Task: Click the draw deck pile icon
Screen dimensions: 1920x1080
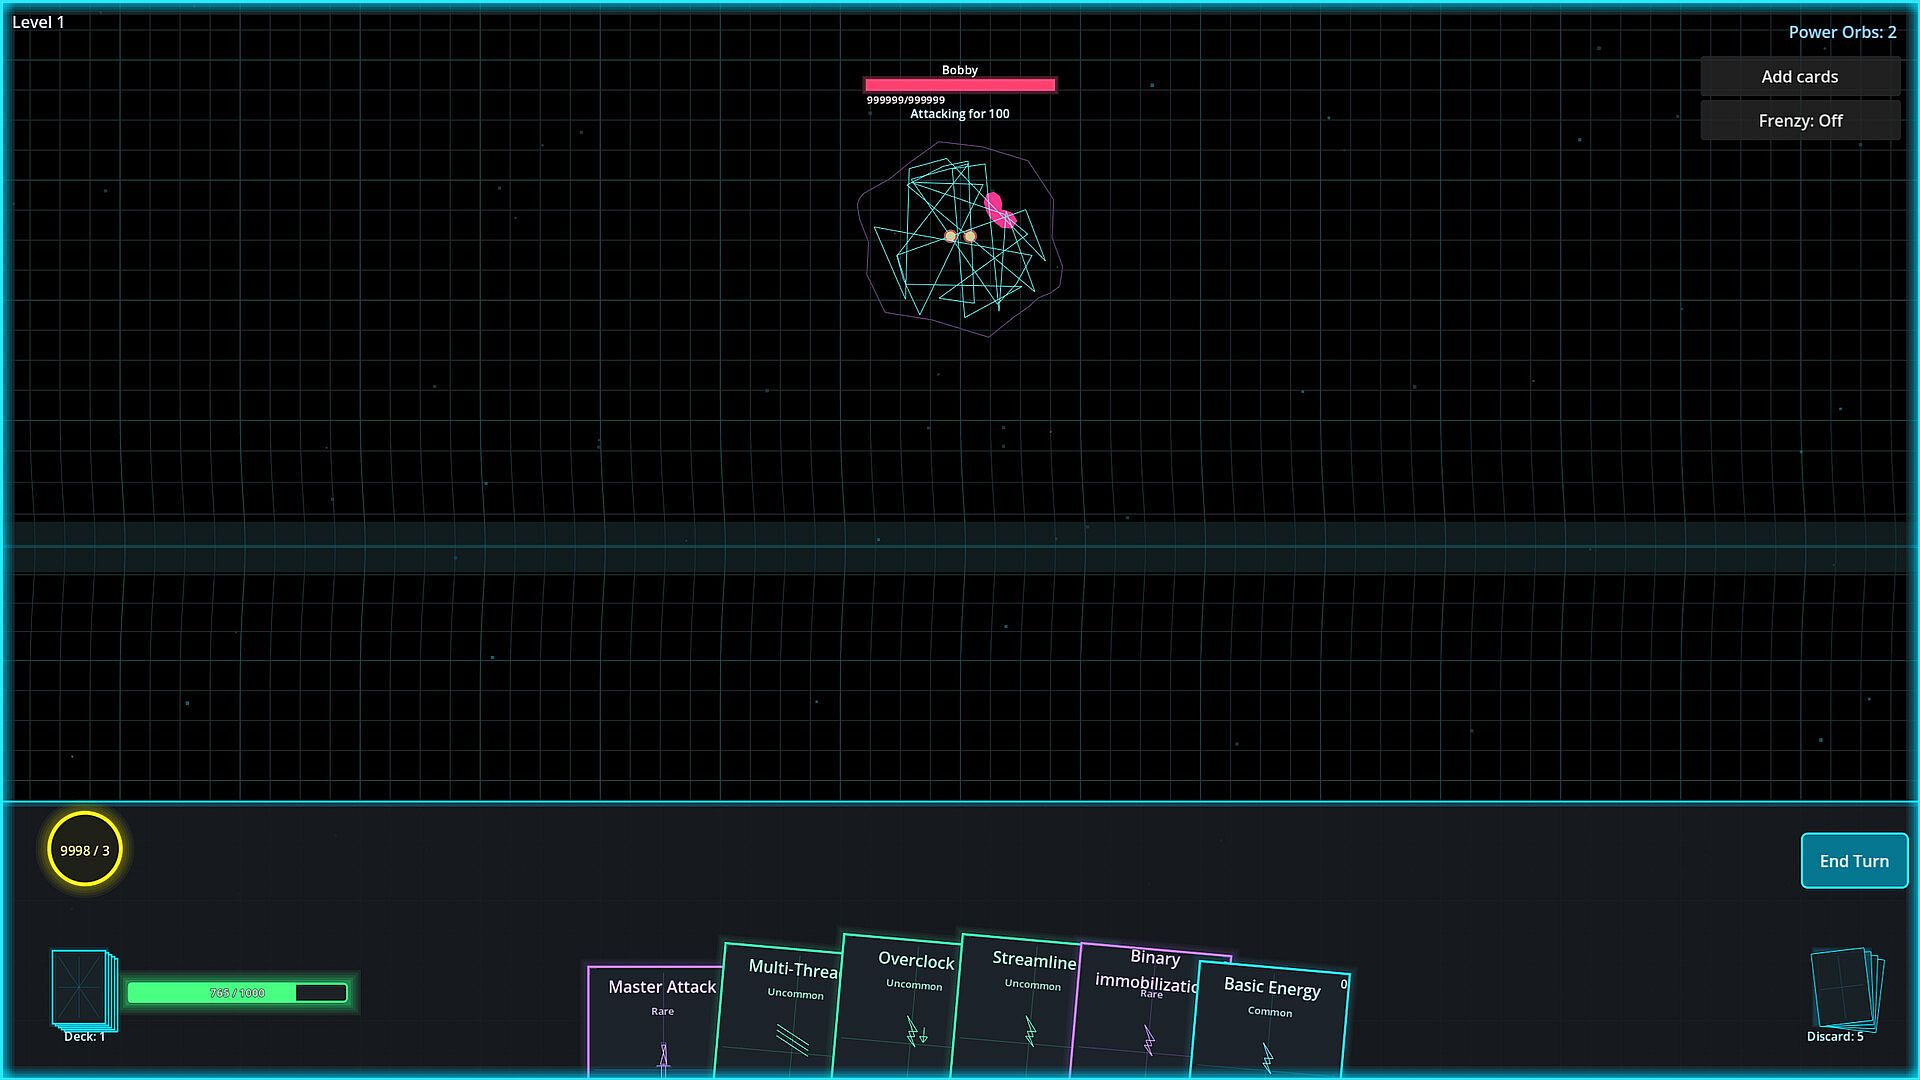Action: (83, 989)
